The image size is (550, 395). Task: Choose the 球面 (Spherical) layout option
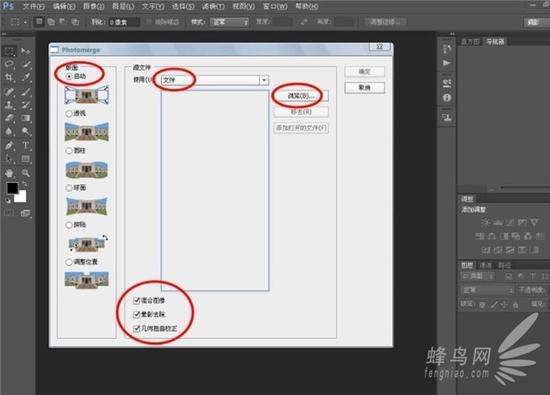[x=69, y=188]
